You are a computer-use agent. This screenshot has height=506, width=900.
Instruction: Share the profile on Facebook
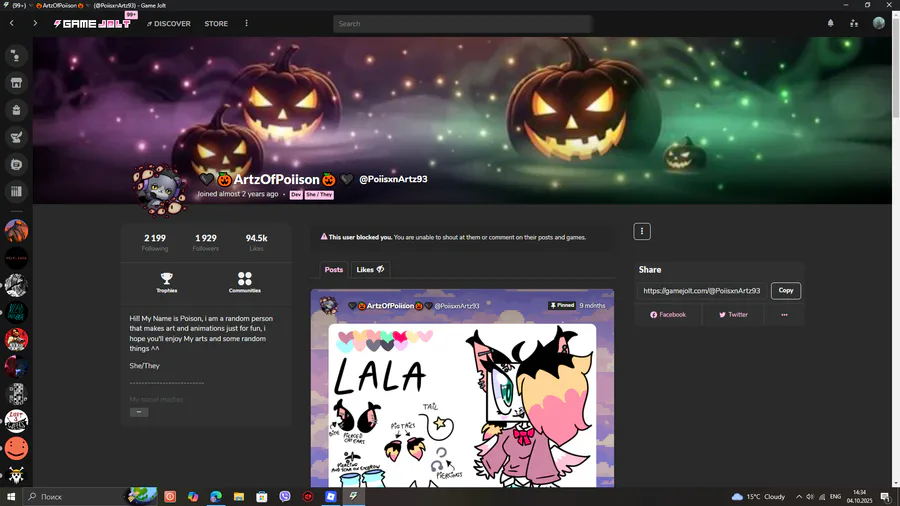pos(668,314)
